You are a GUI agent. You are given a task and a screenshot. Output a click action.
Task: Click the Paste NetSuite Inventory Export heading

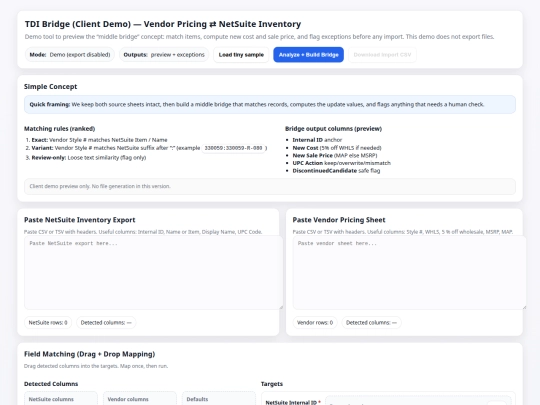[x=80, y=220]
